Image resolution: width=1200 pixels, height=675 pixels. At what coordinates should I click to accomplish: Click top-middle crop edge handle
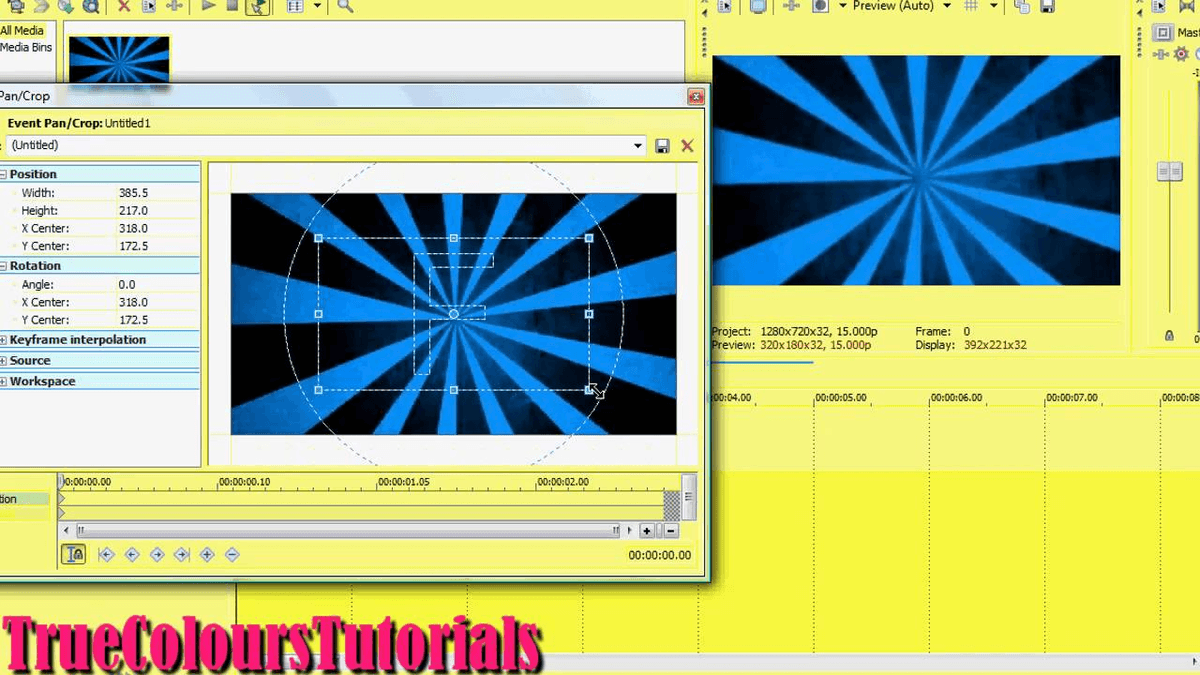pos(454,238)
